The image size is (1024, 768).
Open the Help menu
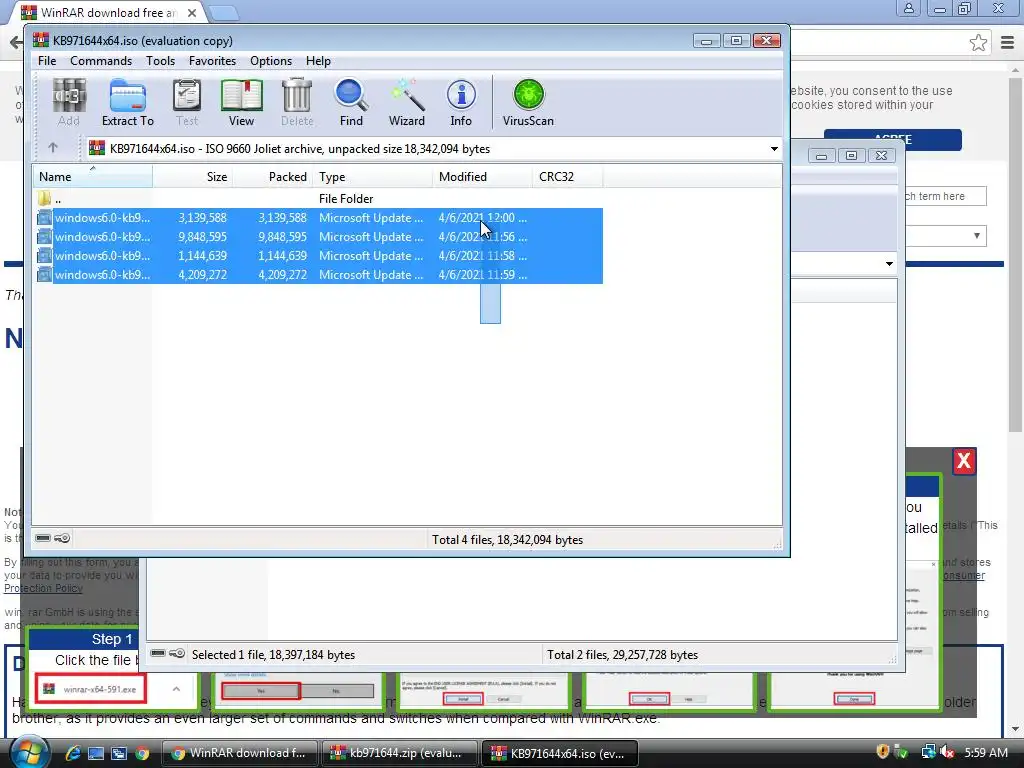click(x=318, y=61)
